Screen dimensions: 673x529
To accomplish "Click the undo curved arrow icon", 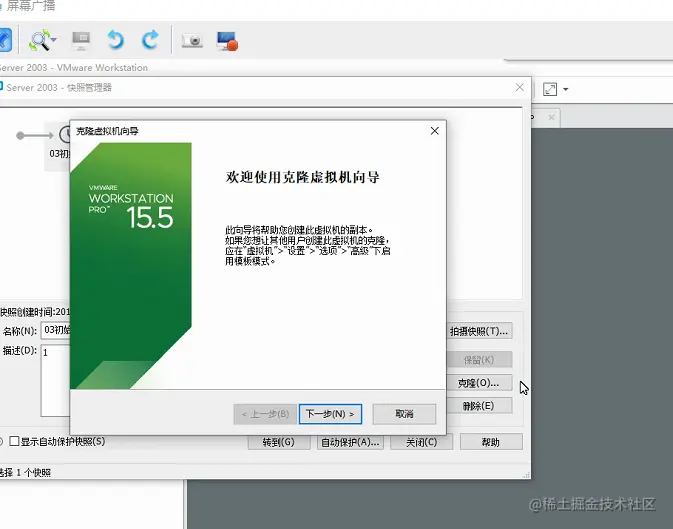I will coord(115,40).
